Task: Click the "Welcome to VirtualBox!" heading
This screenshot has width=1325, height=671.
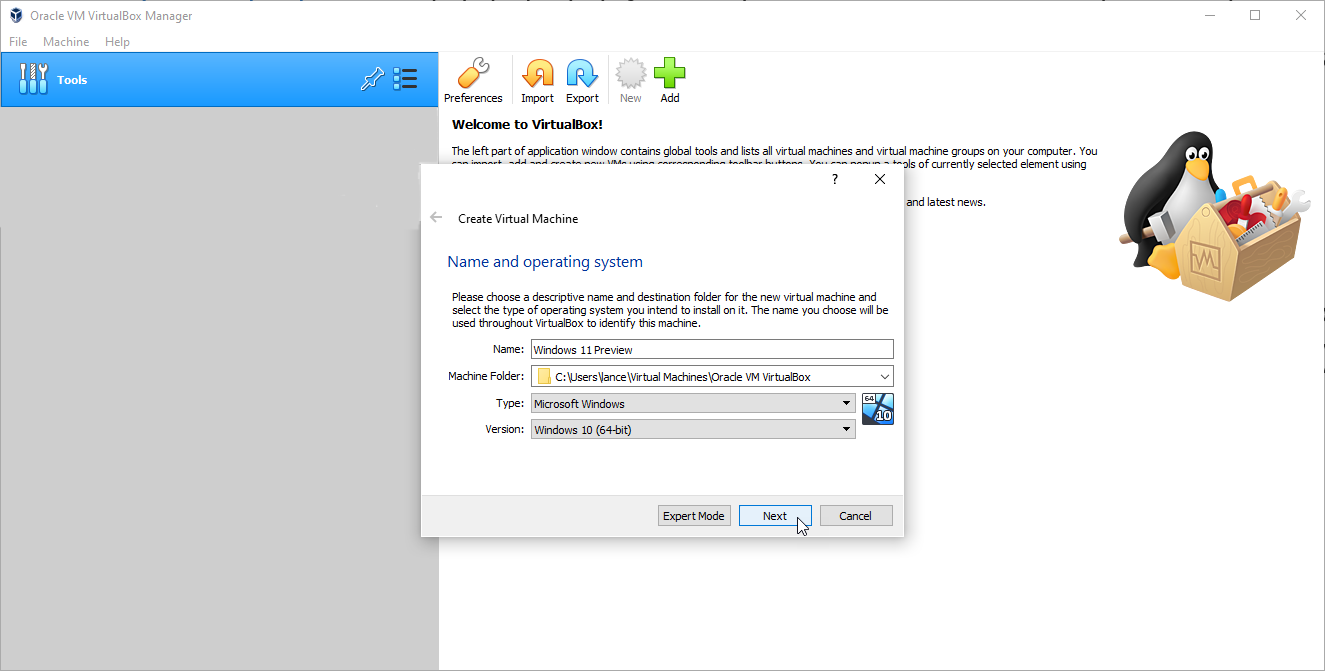Action: pos(527,125)
